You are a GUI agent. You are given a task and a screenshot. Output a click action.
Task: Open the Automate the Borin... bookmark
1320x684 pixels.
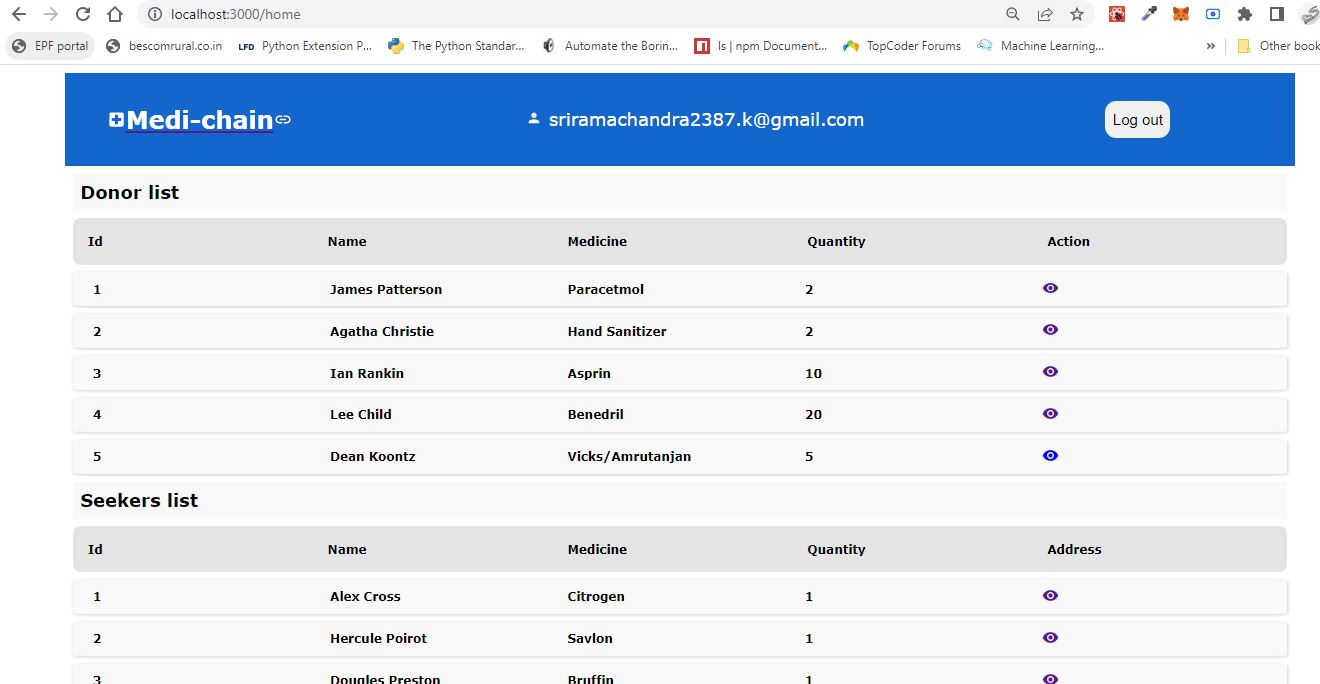pos(610,46)
